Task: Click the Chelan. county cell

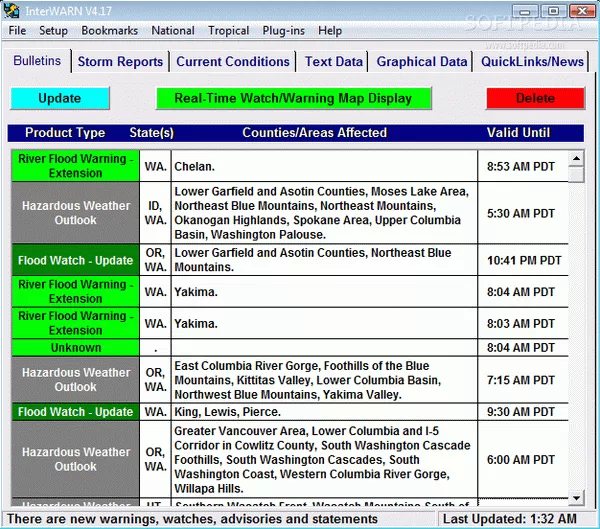Action: [x=324, y=166]
